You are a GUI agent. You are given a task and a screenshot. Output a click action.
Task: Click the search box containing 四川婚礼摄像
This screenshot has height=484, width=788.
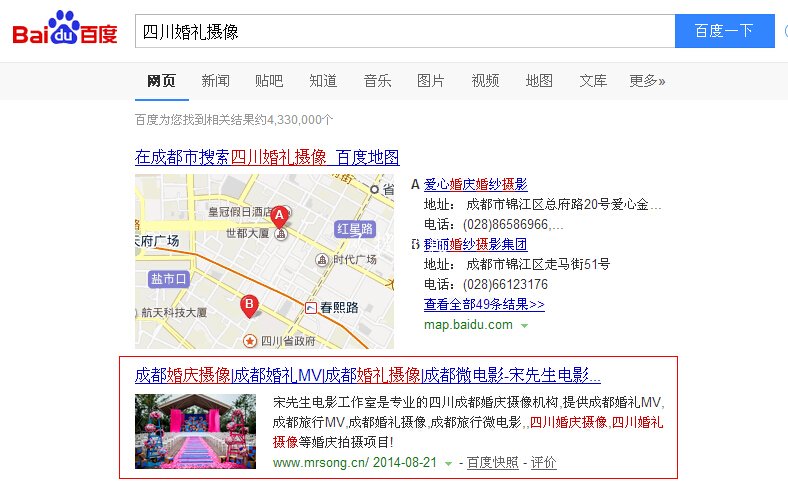click(x=405, y=31)
